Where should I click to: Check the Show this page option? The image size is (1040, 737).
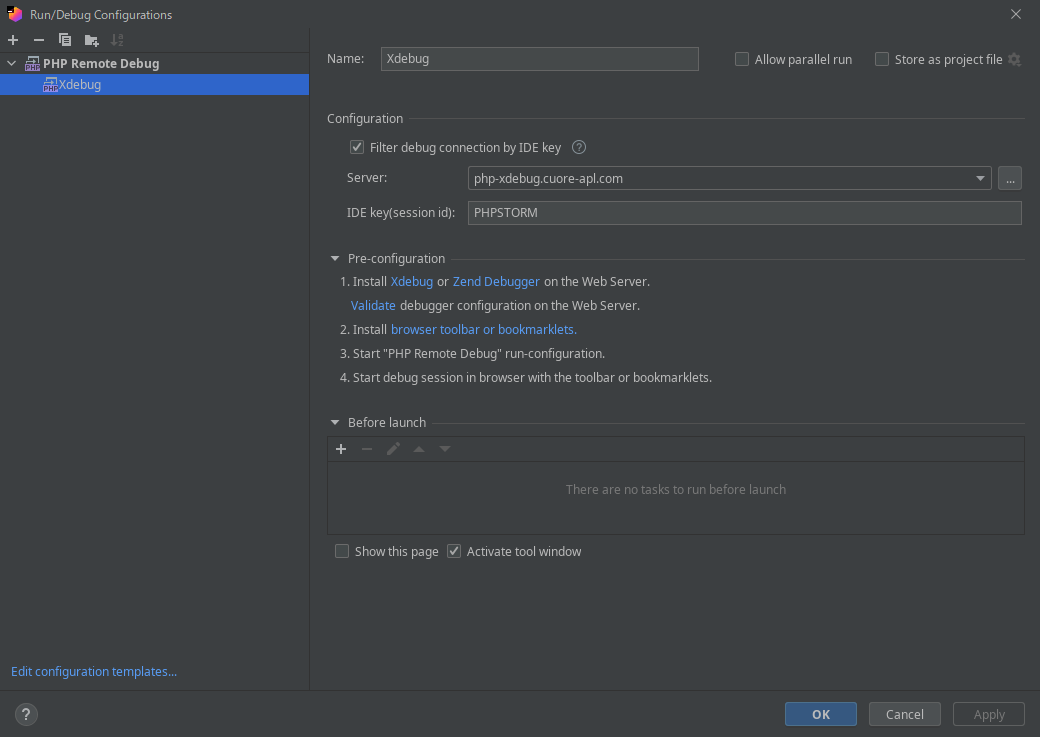342,551
